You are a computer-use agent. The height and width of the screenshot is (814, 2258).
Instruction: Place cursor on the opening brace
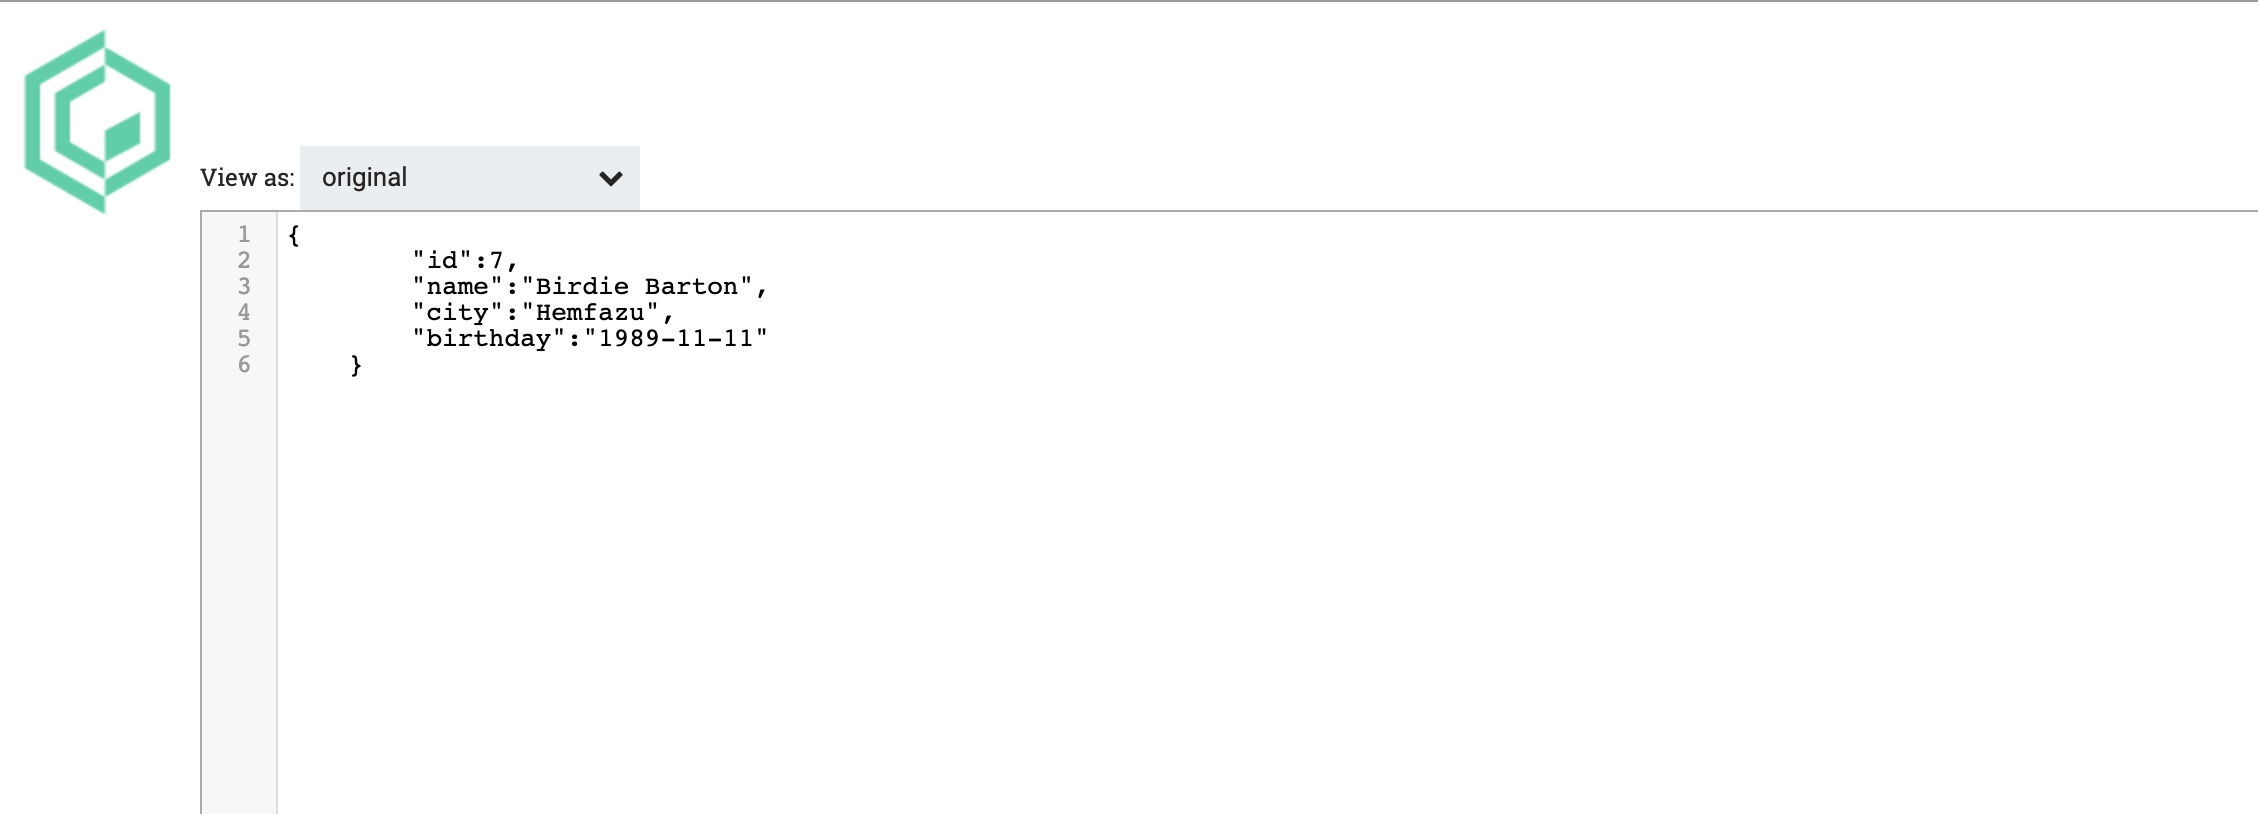293,235
